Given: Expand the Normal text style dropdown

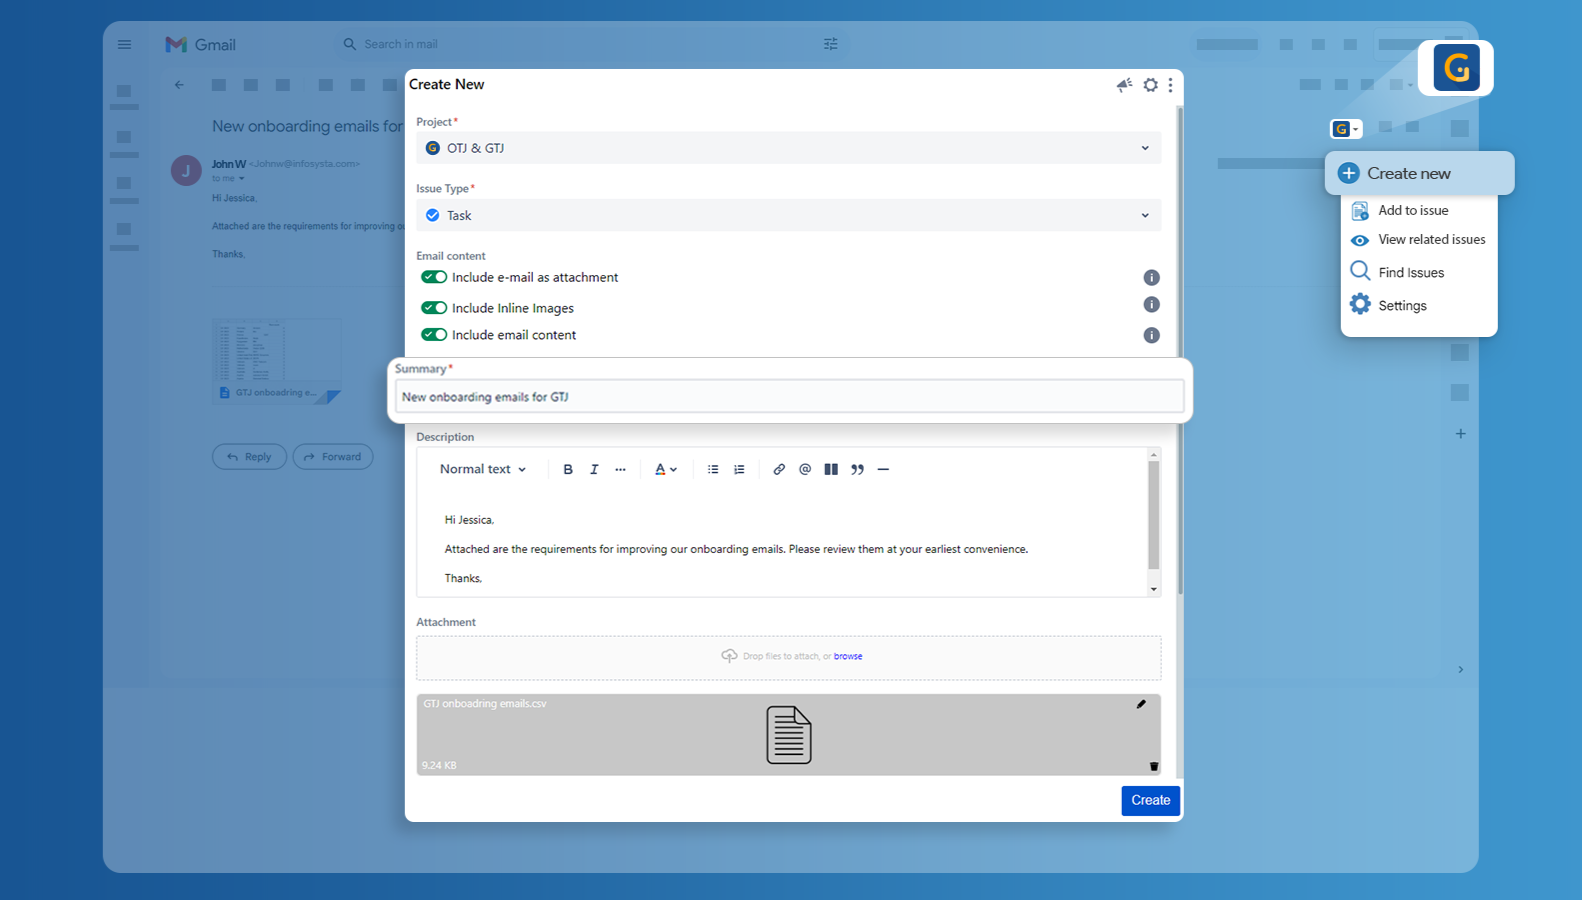Looking at the screenshot, I should pyautogui.click(x=483, y=469).
